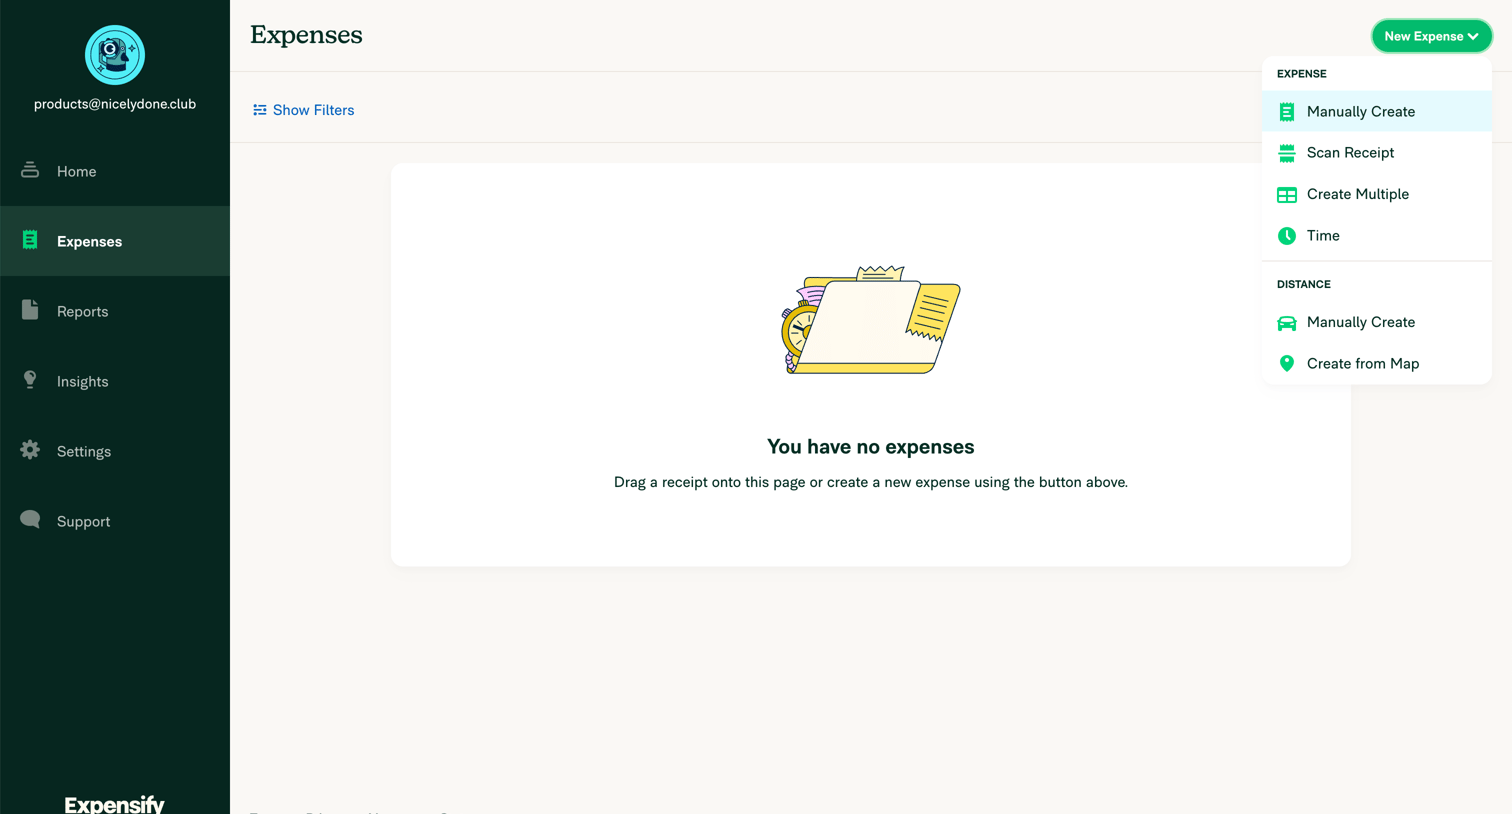Click the map pin icon for Create from Map
Image resolution: width=1512 pixels, height=814 pixels.
1287,364
